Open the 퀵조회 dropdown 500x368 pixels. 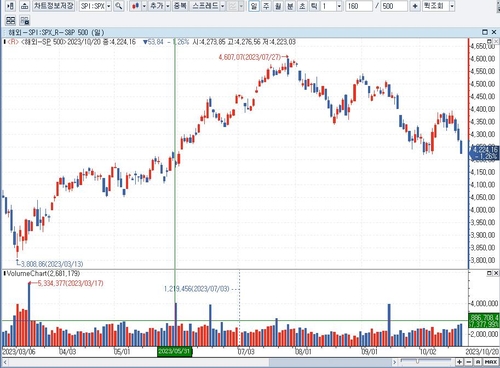point(452,6)
